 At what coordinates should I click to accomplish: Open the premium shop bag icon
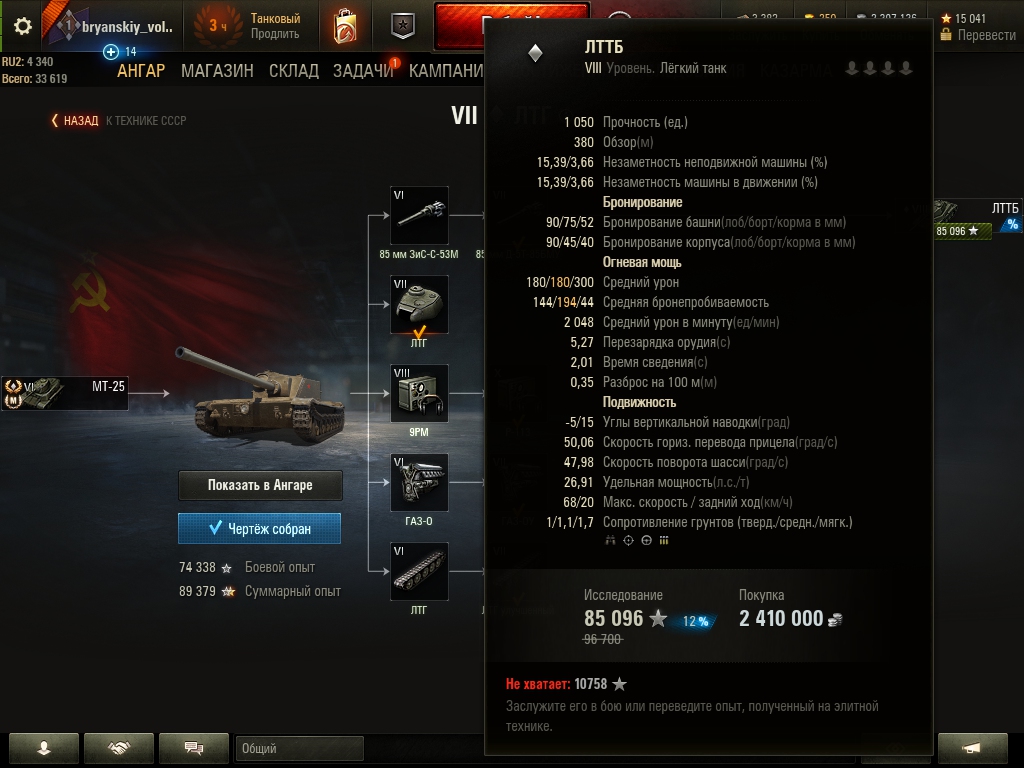(x=345, y=26)
